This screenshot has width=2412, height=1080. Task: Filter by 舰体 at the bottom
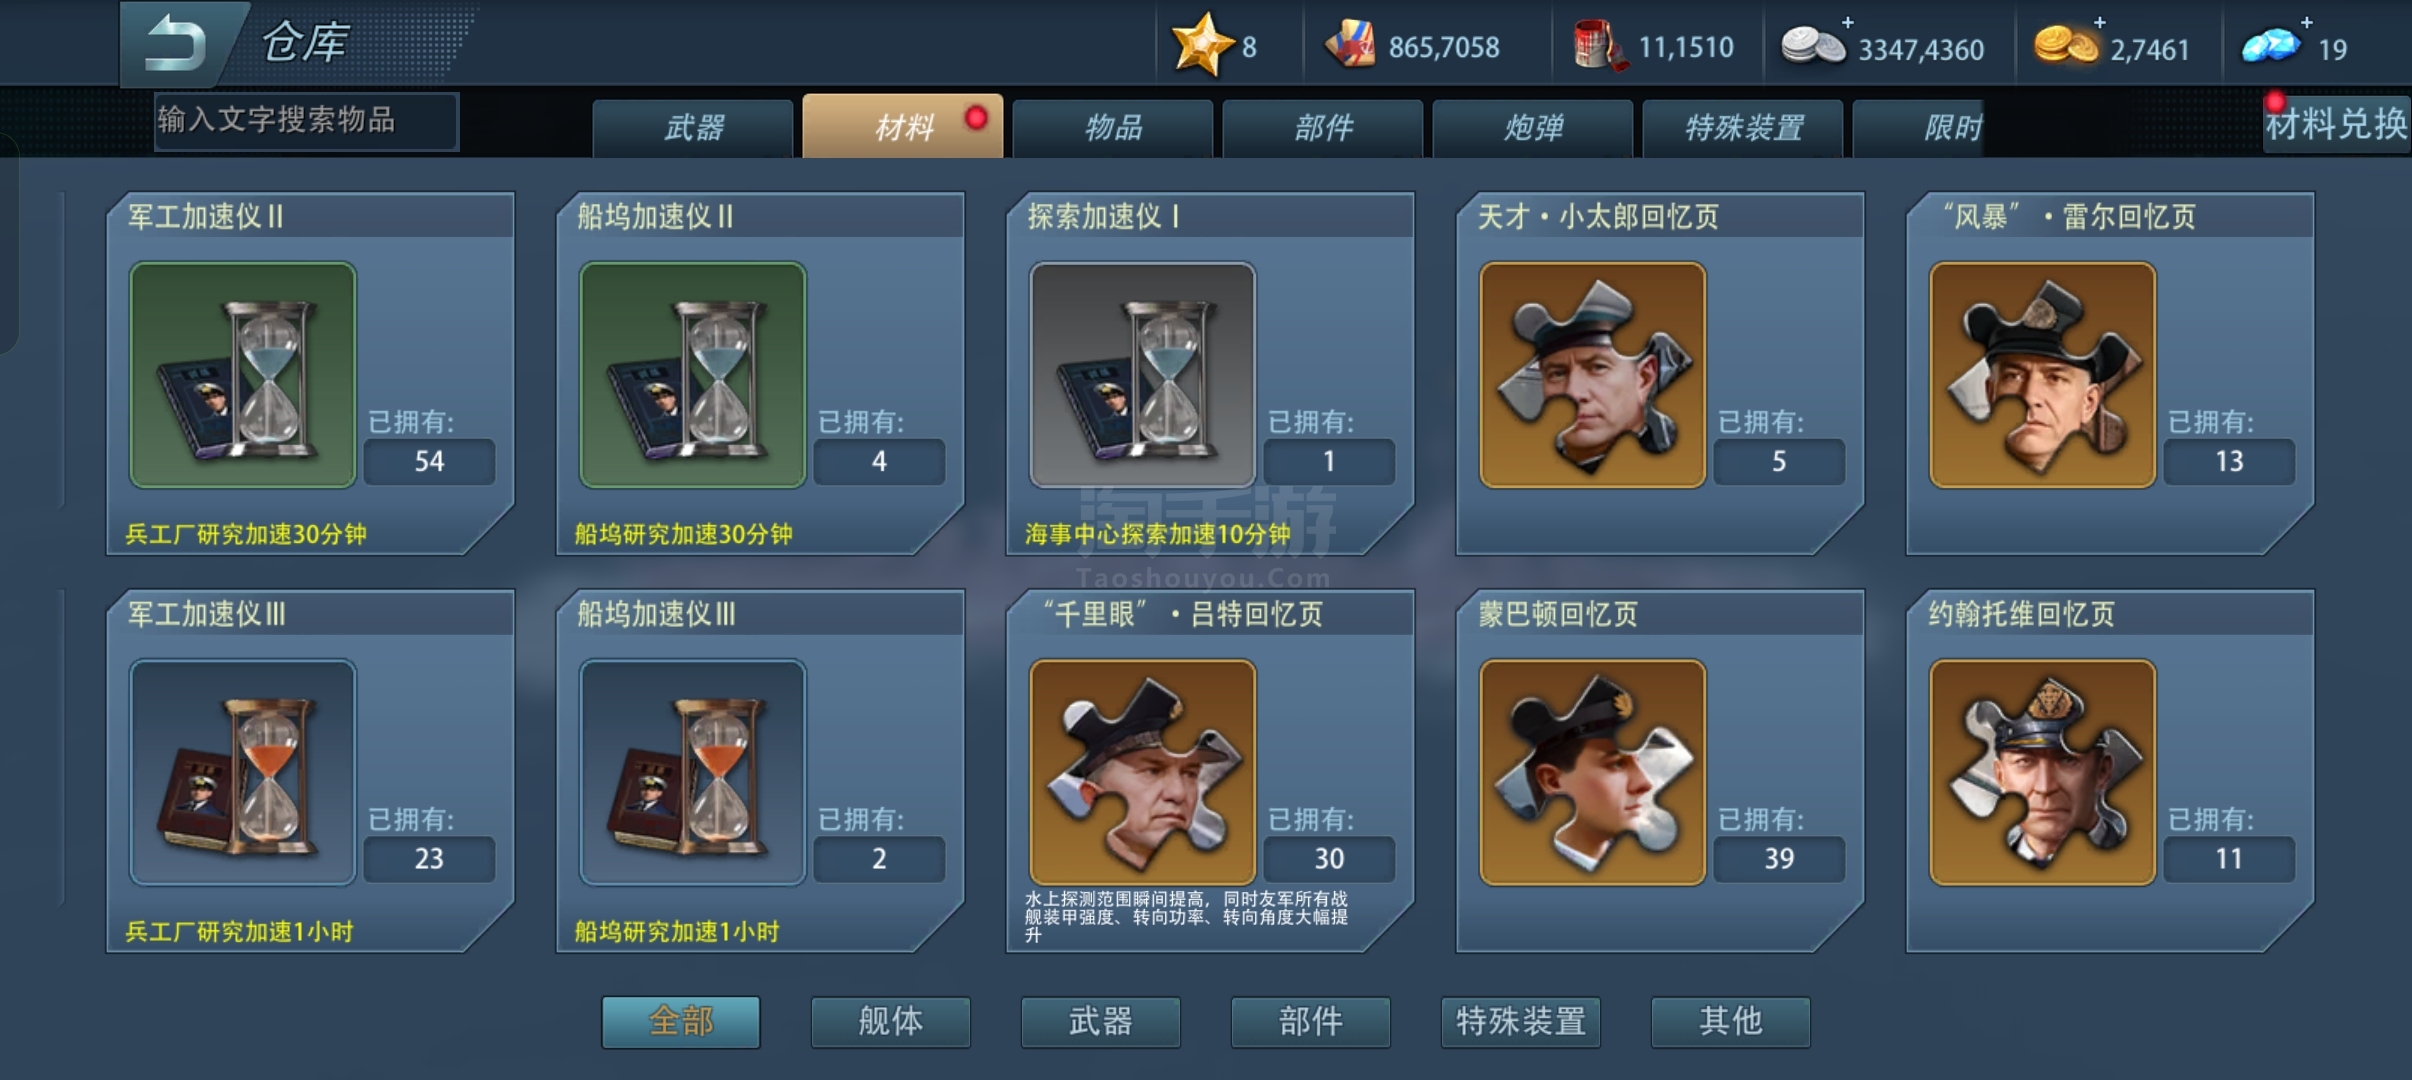pyautogui.click(x=891, y=1021)
